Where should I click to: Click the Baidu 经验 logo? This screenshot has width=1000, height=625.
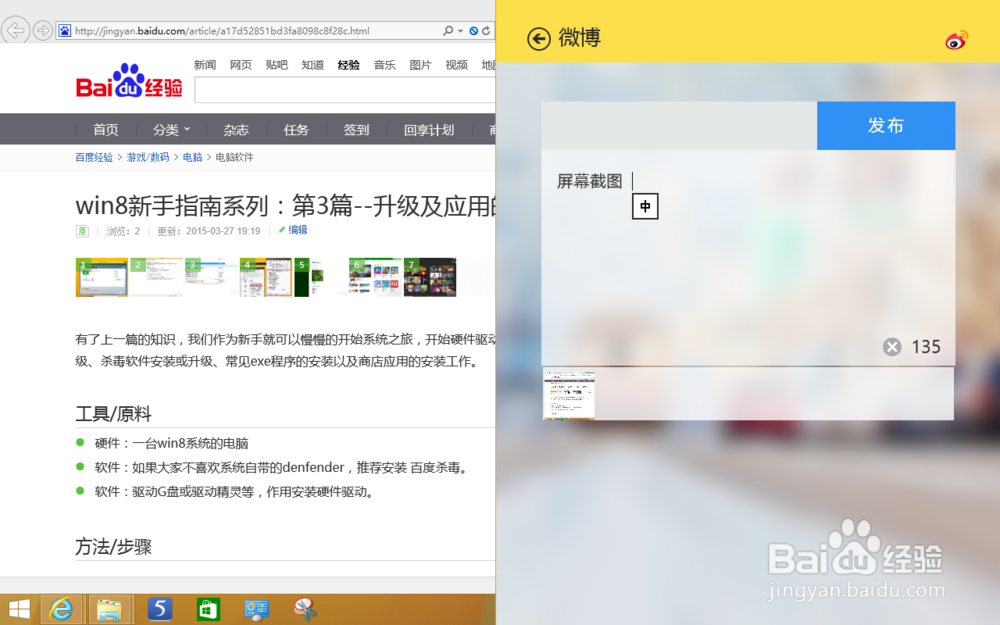point(129,81)
